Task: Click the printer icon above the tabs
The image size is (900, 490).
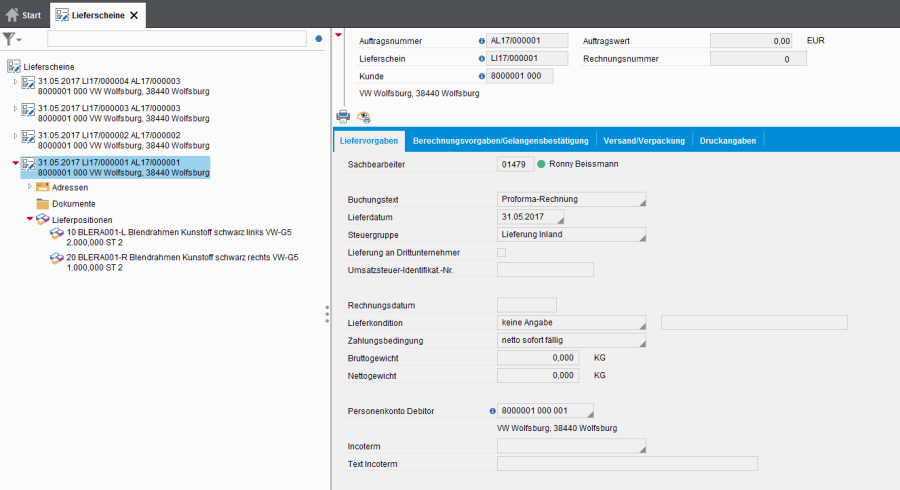Action: coord(343,116)
